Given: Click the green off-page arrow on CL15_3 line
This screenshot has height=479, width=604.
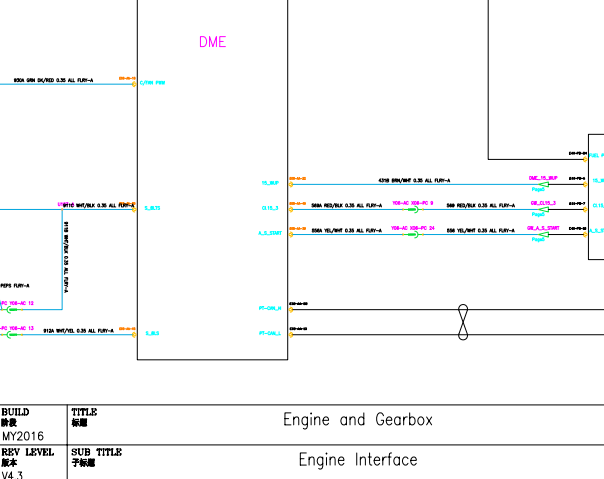Looking at the screenshot, I should [x=543, y=209].
